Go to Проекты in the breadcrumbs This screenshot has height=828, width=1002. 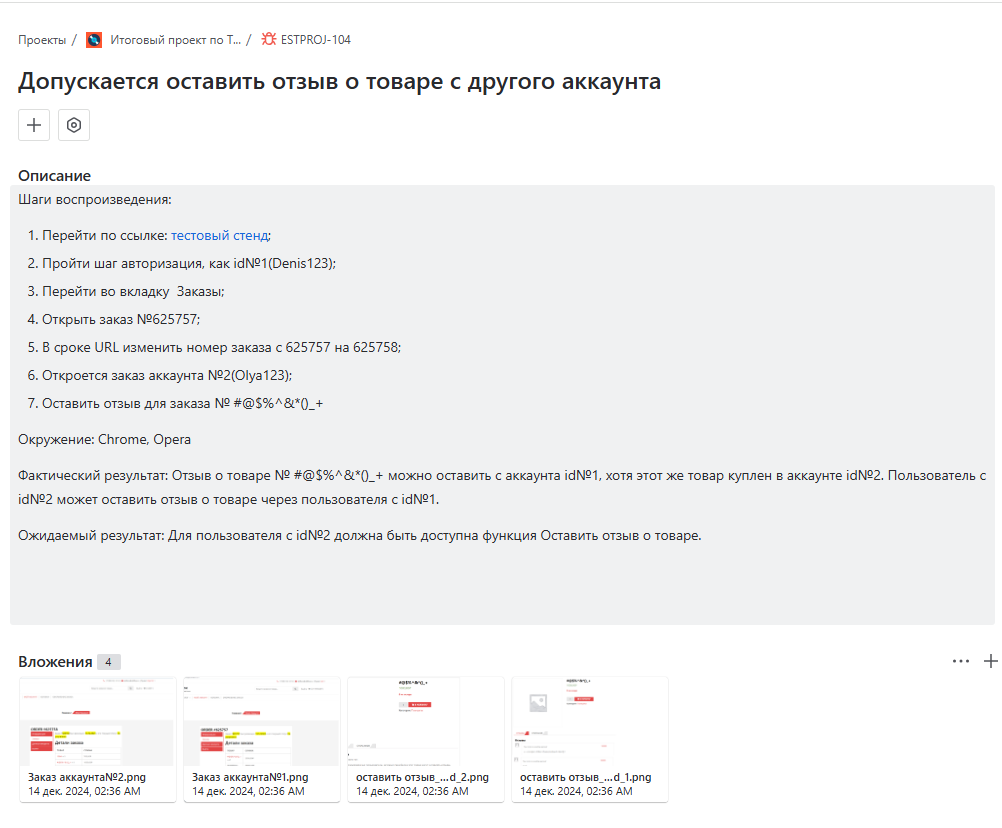click(41, 40)
